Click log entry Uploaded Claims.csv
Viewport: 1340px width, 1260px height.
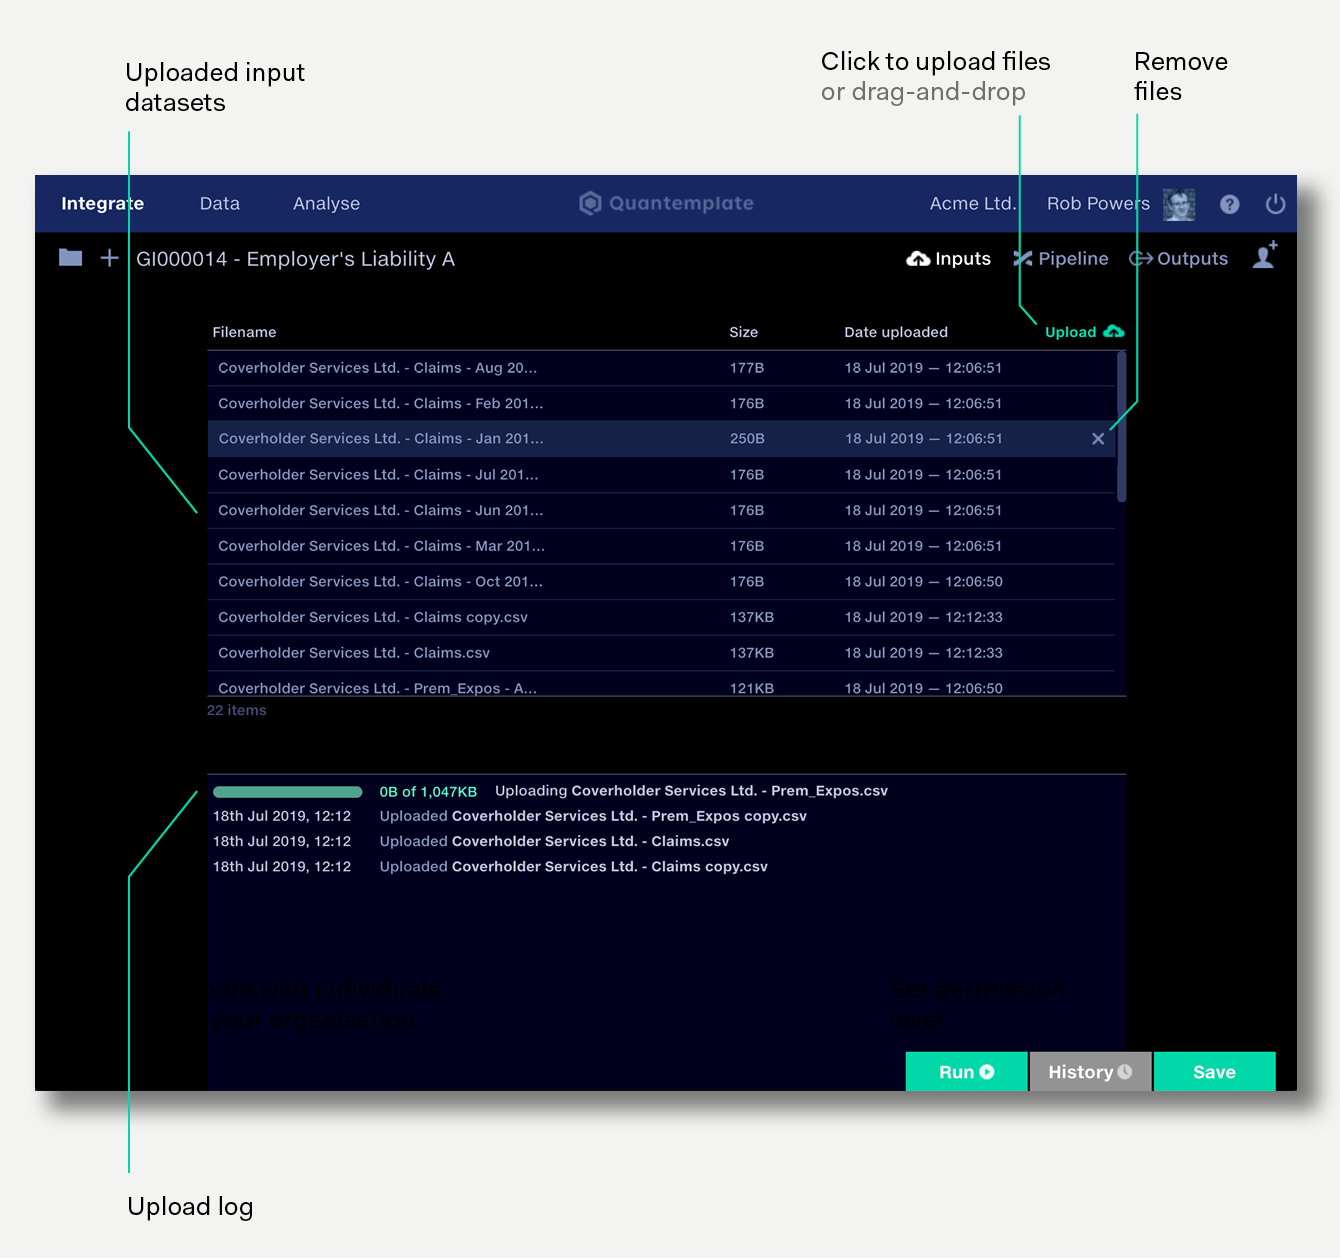coord(554,841)
